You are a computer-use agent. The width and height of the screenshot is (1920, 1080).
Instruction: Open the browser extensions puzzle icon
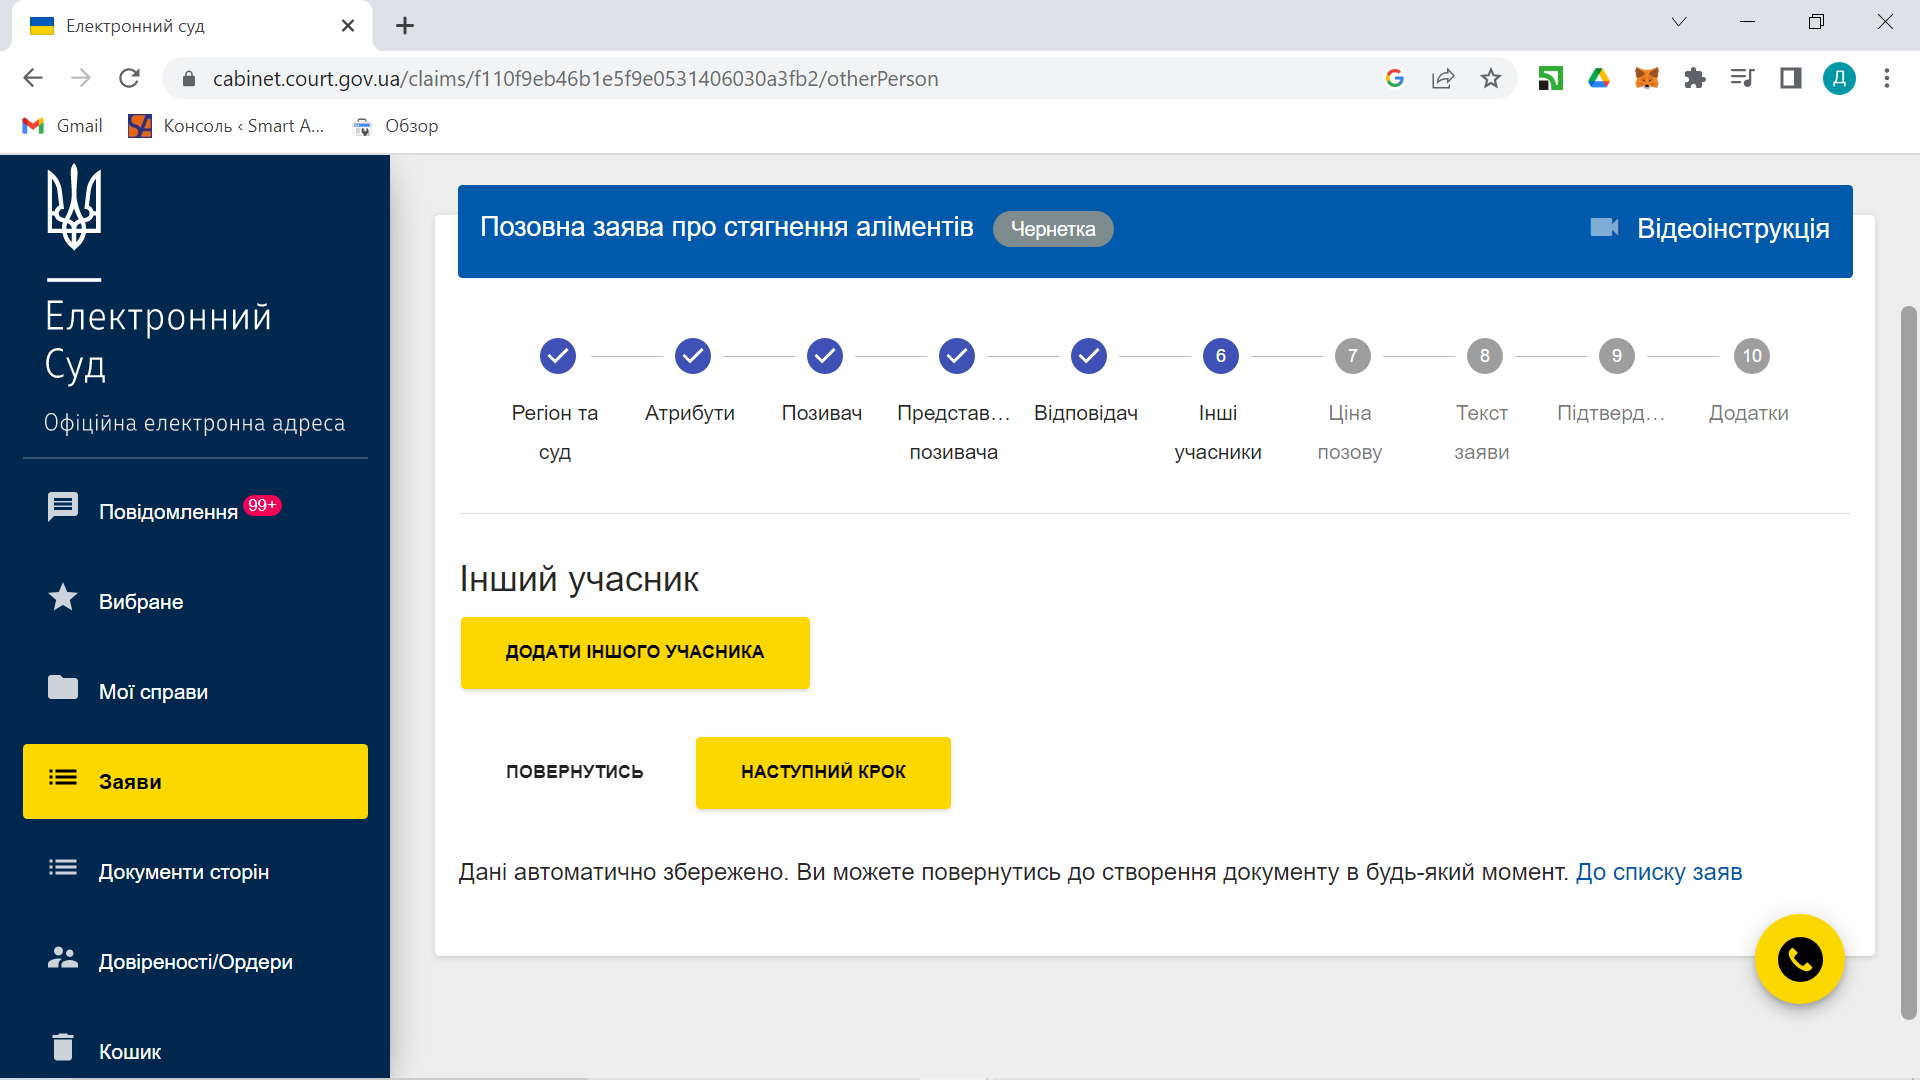pyautogui.click(x=1694, y=78)
